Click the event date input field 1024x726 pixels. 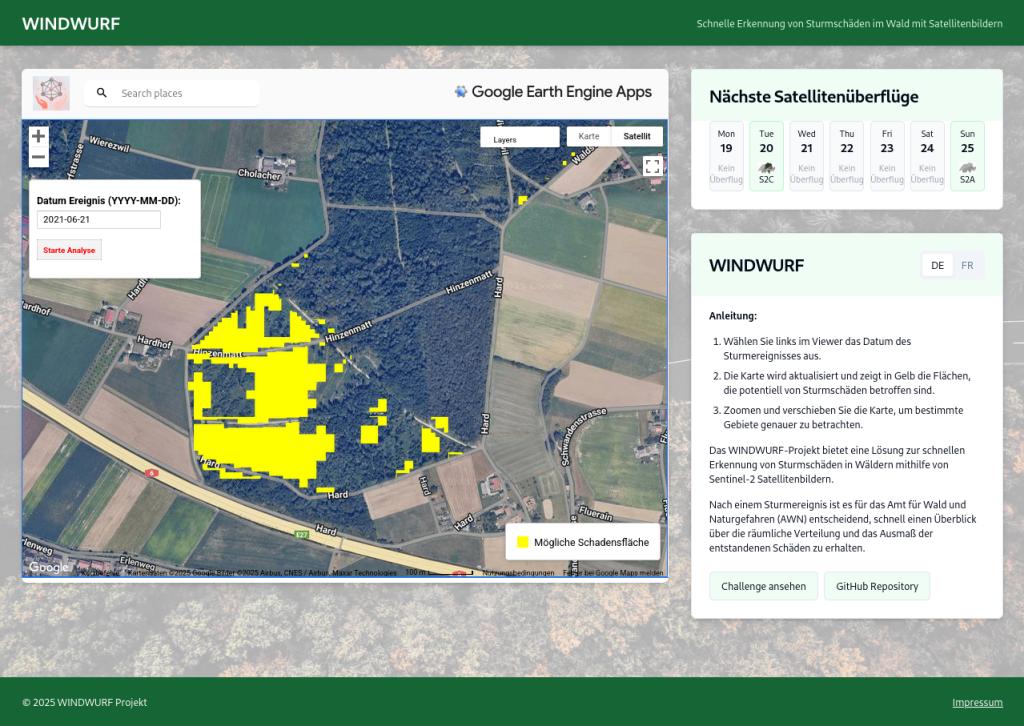[x=99, y=219]
